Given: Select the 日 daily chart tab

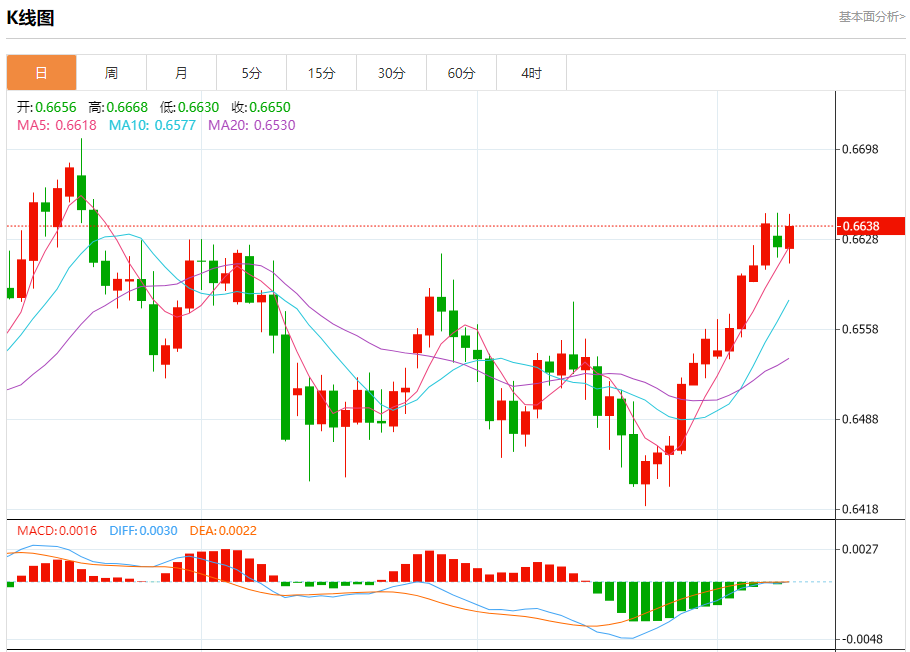Looking at the screenshot, I should (x=41, y=73).
